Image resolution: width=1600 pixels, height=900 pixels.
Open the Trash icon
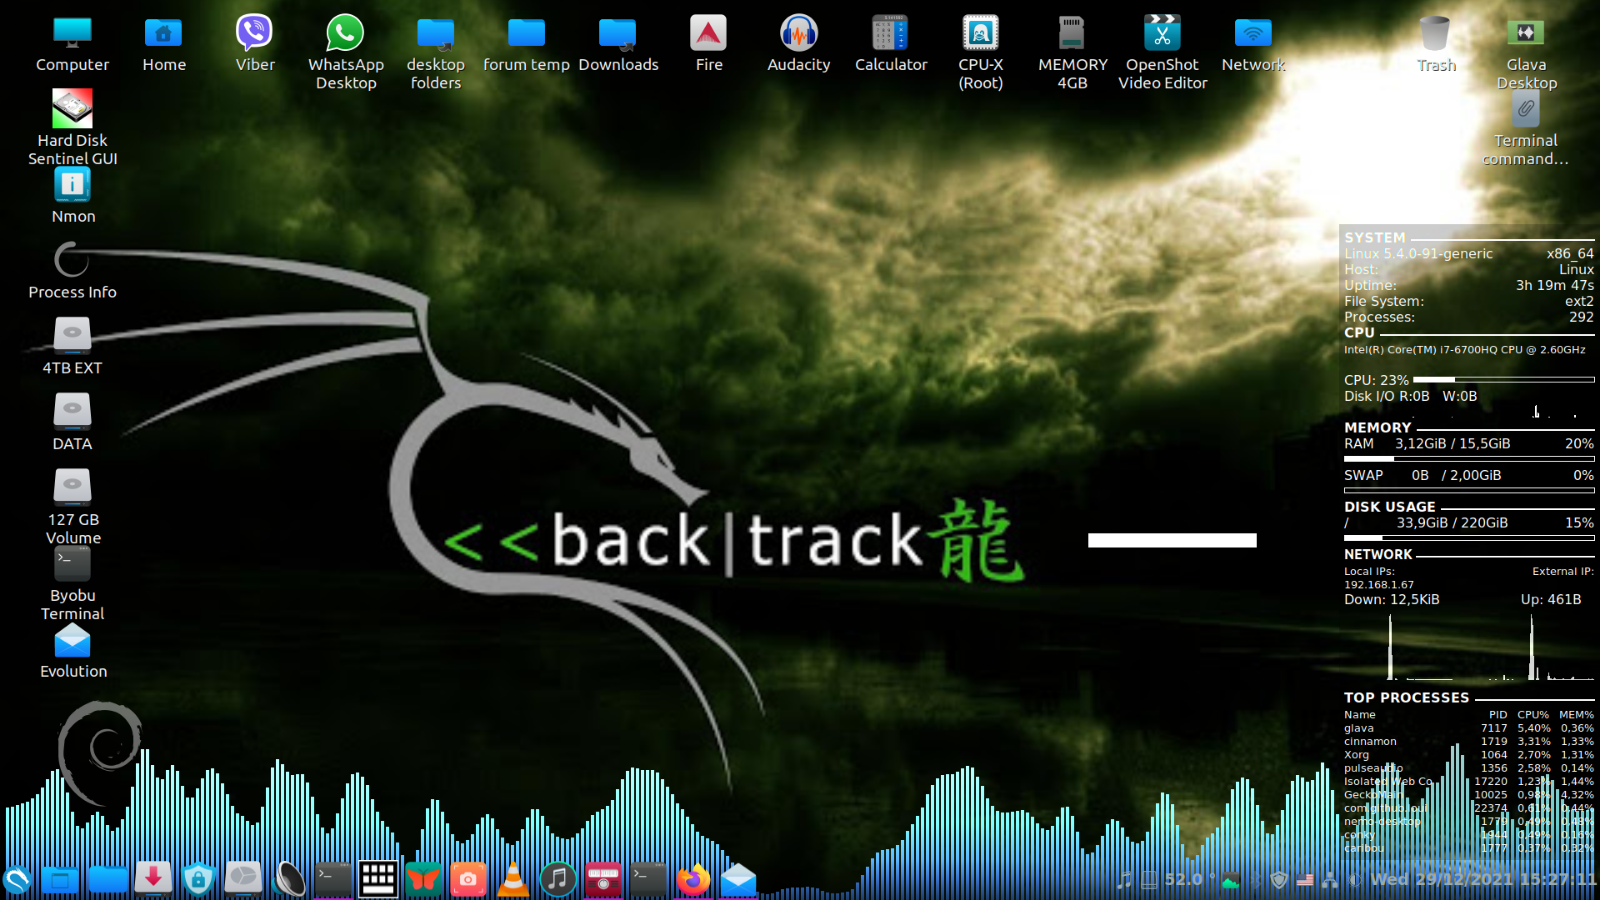tap(1436, 45)
